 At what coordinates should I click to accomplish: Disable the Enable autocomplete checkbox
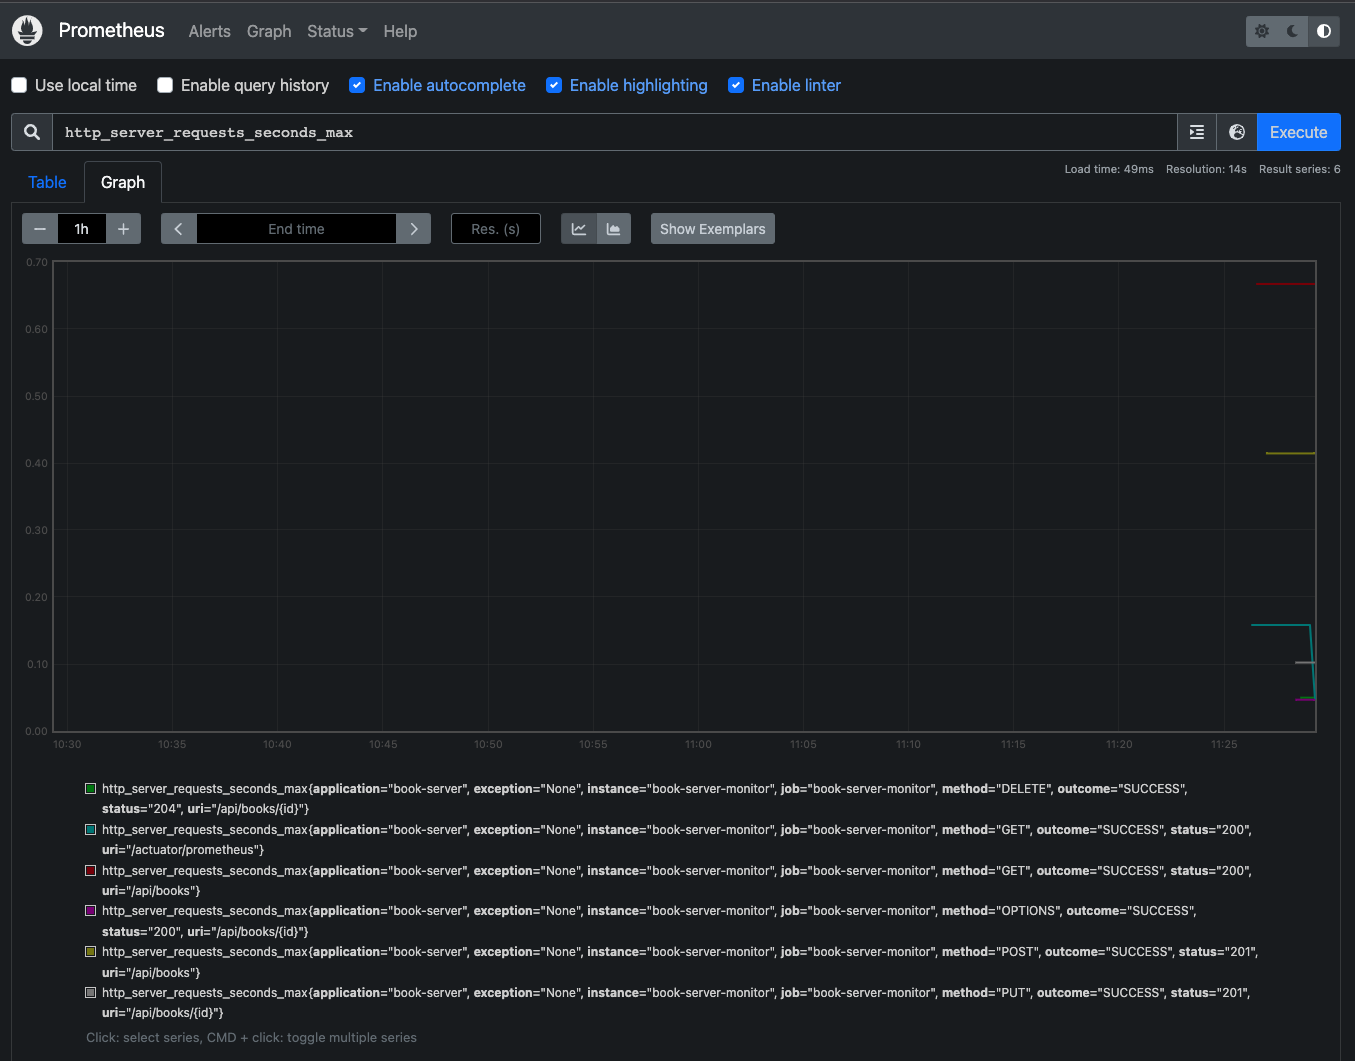(357, 85)
